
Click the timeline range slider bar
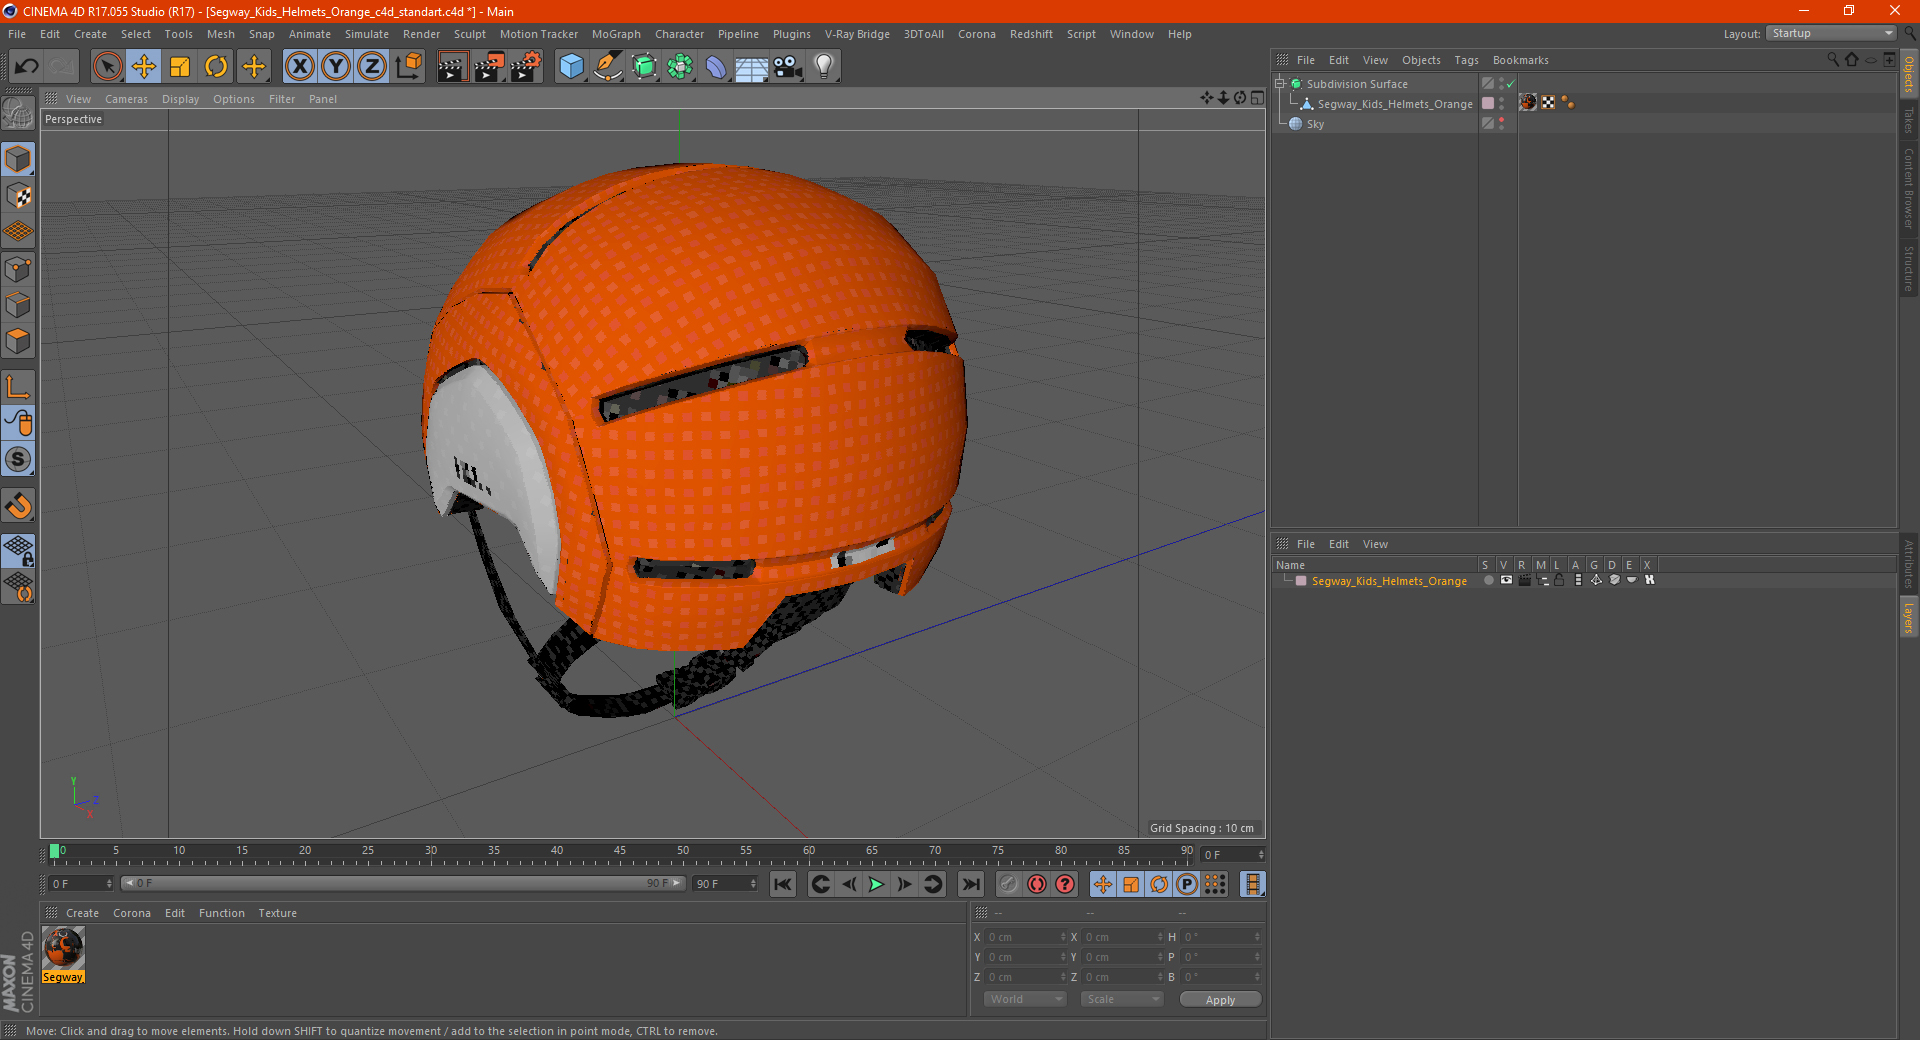click(x=402, y=883)
